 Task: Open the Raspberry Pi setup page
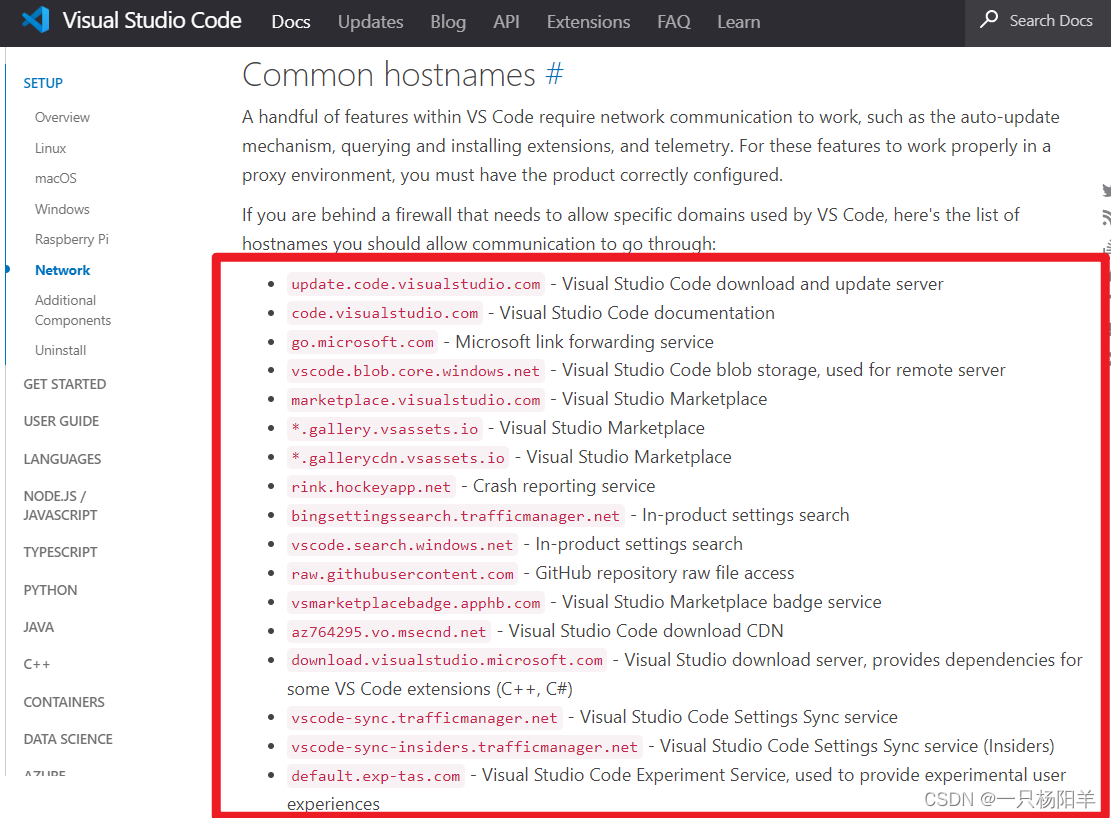(72, 240)
